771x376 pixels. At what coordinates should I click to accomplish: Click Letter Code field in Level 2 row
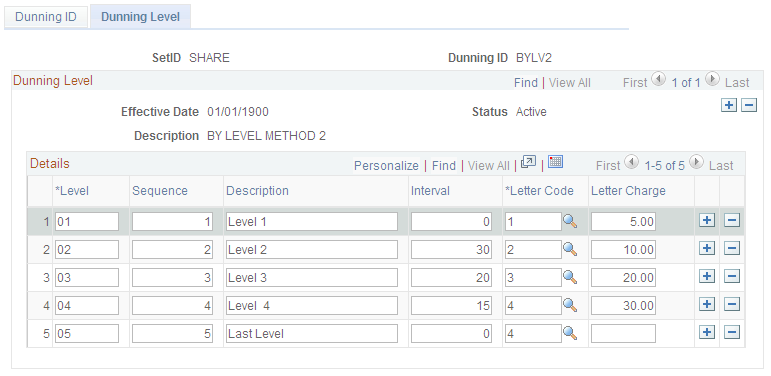tap(533, 250)
